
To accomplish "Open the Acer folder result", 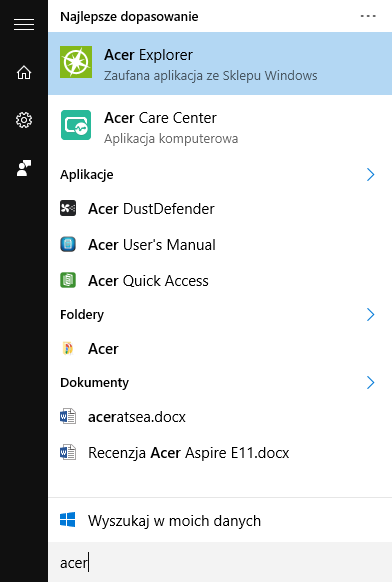I will click(220, 349).
